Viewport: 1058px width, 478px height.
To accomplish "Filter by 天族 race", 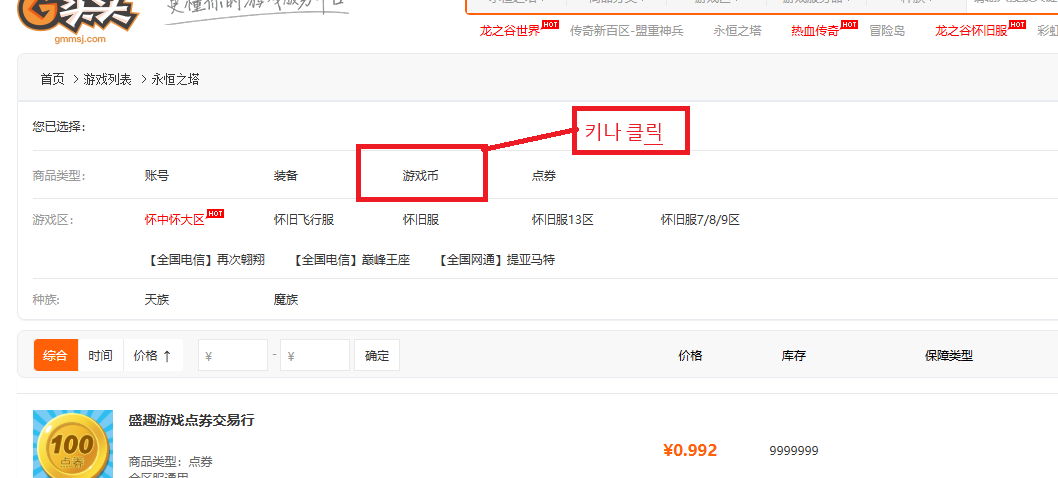I will tap(157, 299).
